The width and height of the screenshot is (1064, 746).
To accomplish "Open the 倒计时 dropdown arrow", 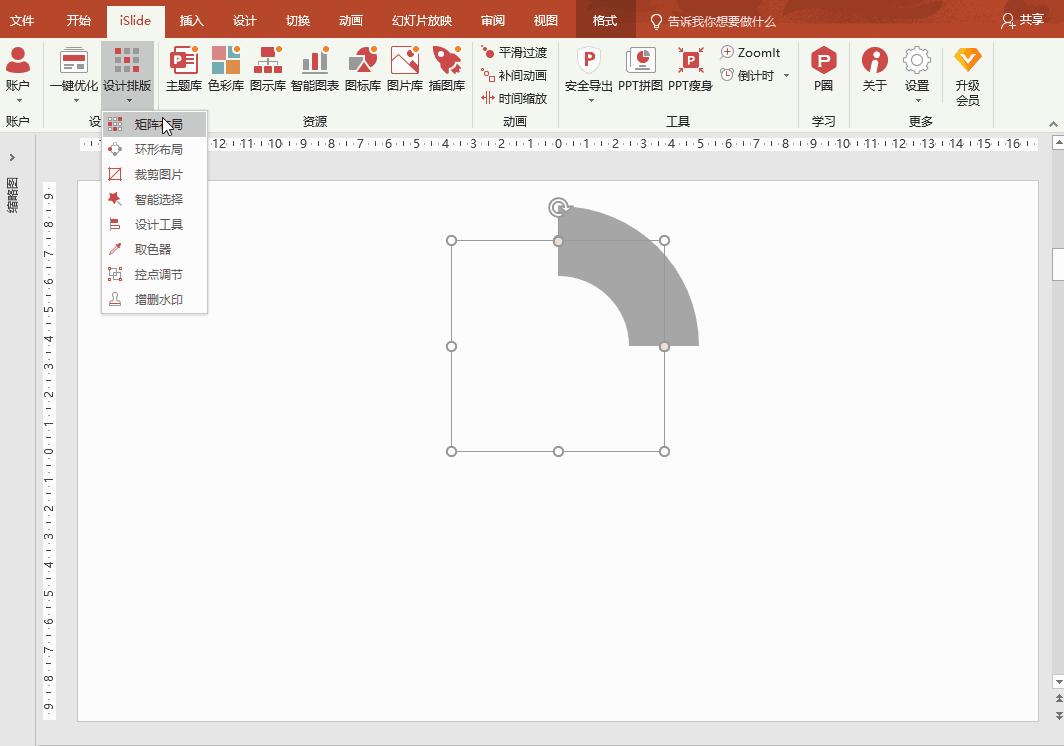I will coord(786,76).
